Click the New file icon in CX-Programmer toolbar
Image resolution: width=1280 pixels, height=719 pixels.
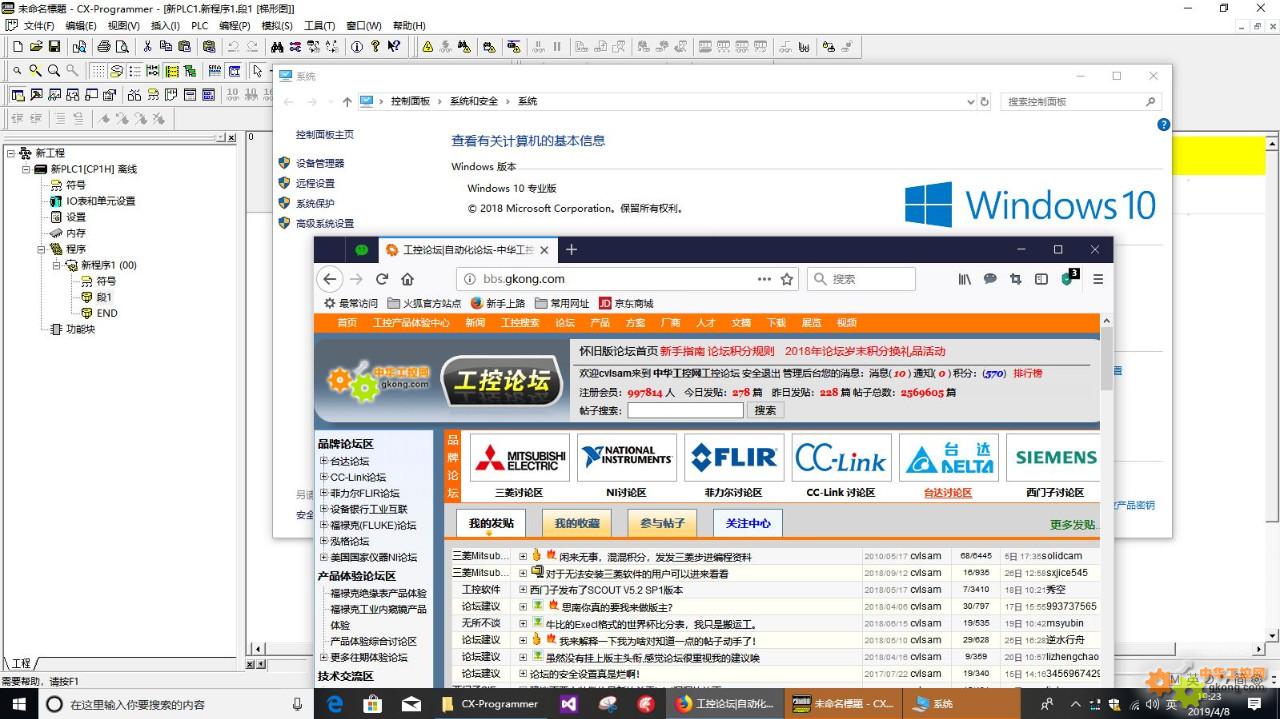point(17,46)
